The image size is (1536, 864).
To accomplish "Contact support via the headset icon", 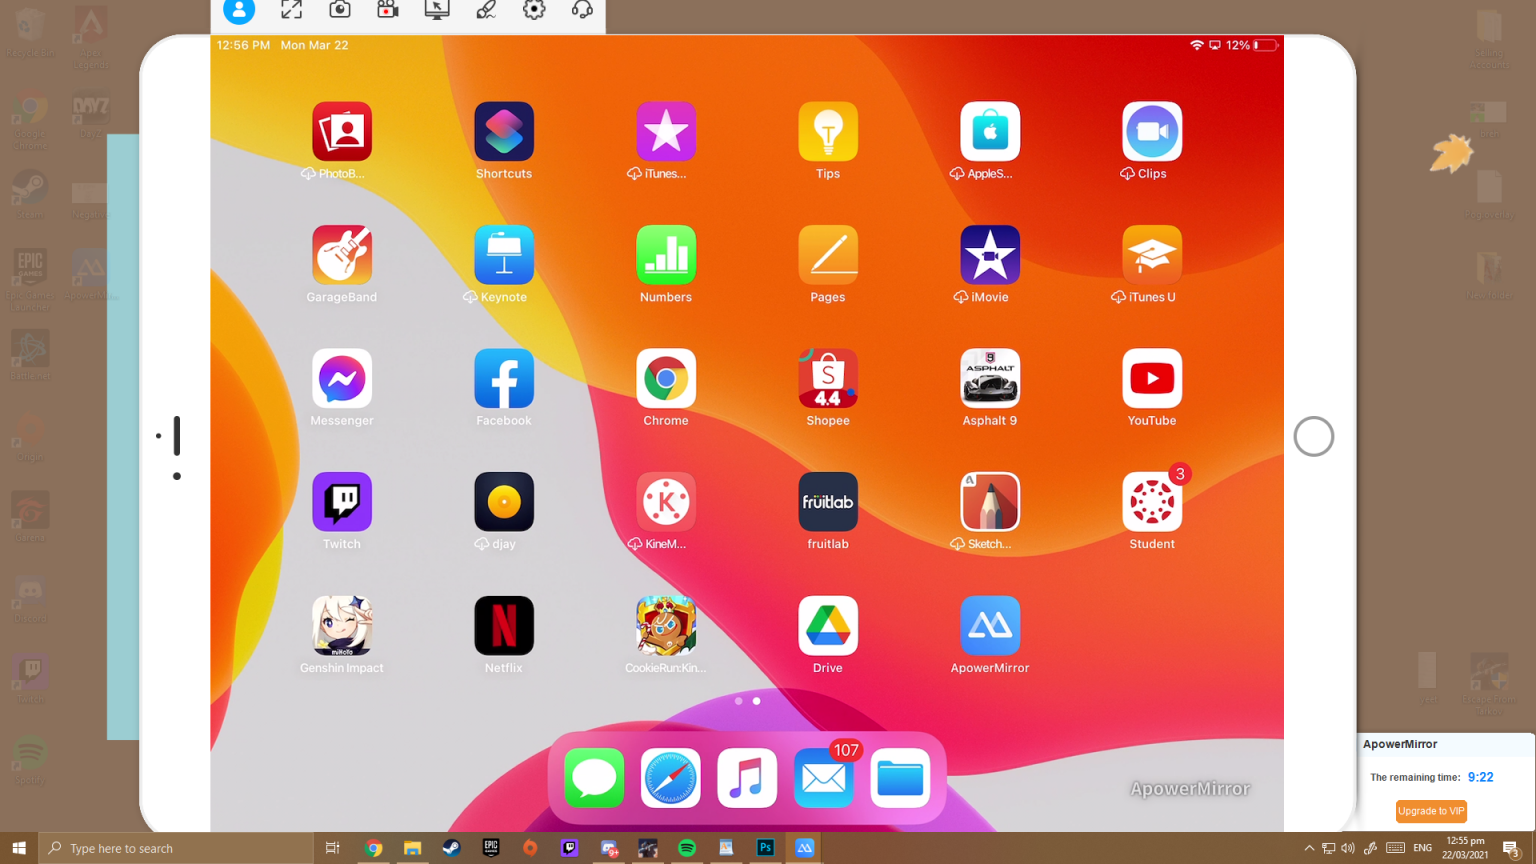I will coord(582,10).
